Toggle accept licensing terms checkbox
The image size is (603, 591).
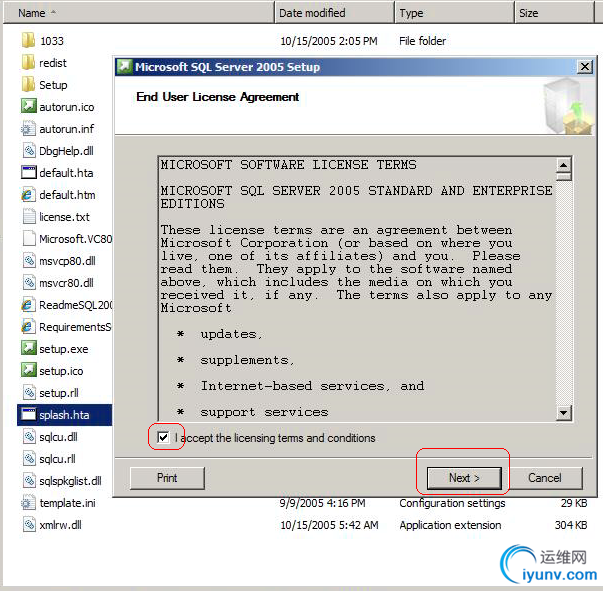(x=163, y=437)
